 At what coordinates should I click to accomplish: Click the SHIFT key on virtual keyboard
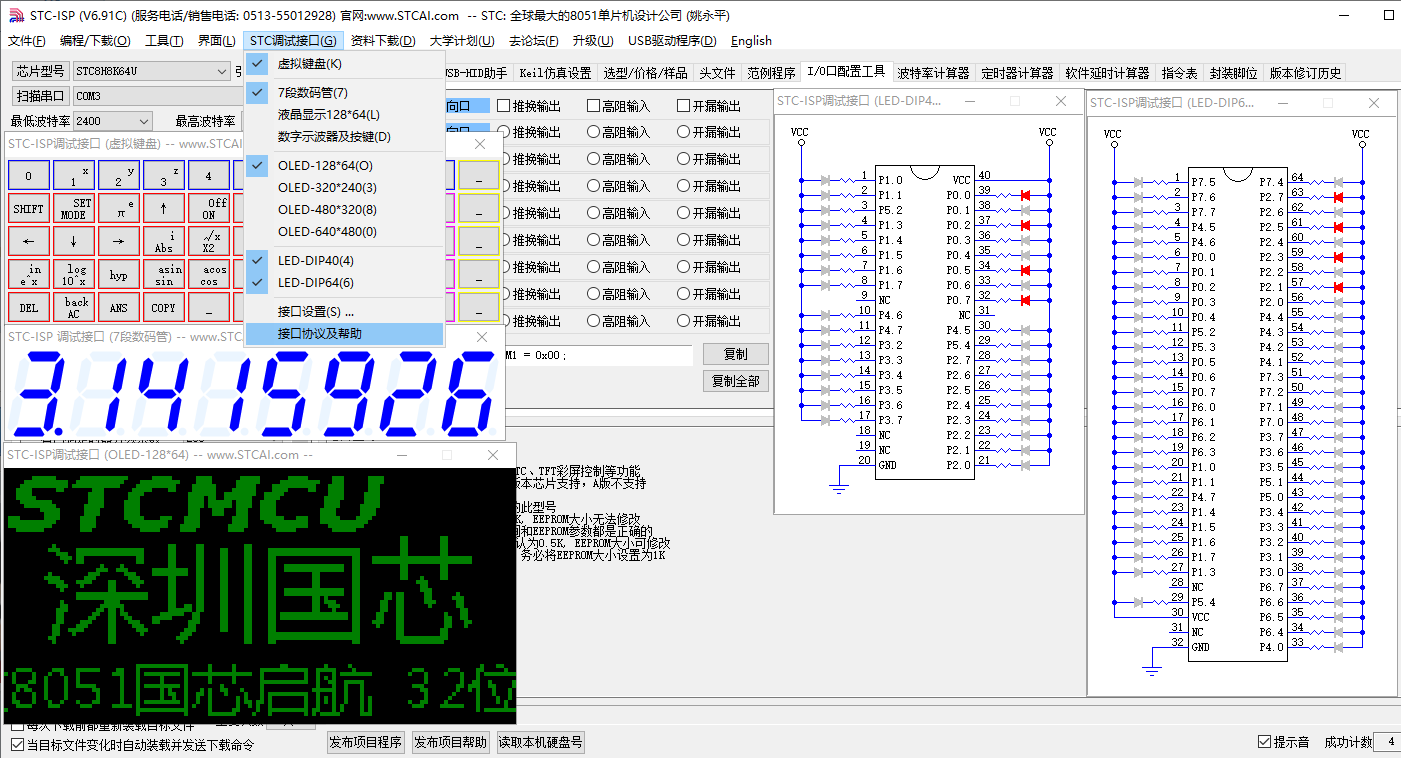28,208
